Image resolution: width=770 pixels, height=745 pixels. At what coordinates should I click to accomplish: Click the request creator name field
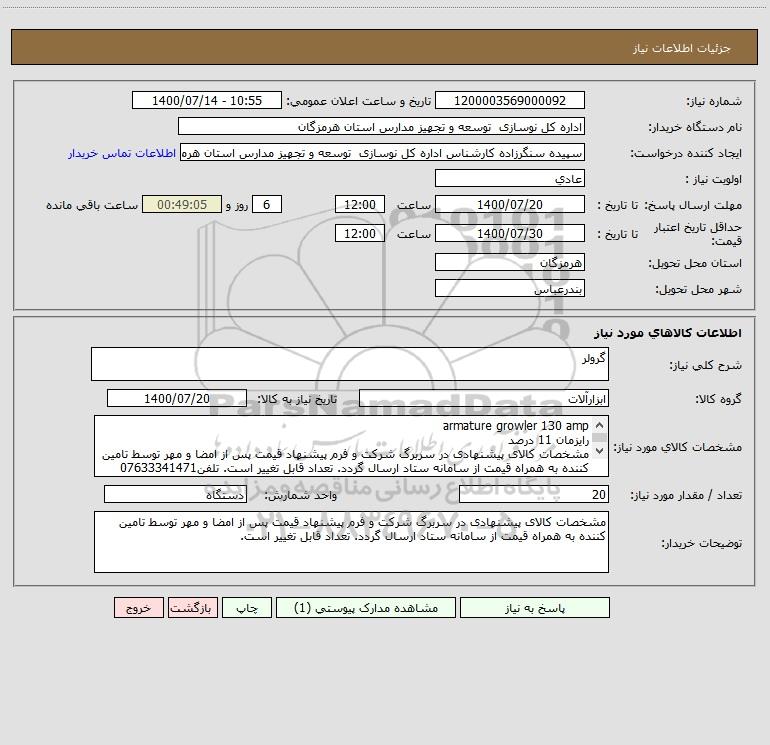click(x=382, y=153)
